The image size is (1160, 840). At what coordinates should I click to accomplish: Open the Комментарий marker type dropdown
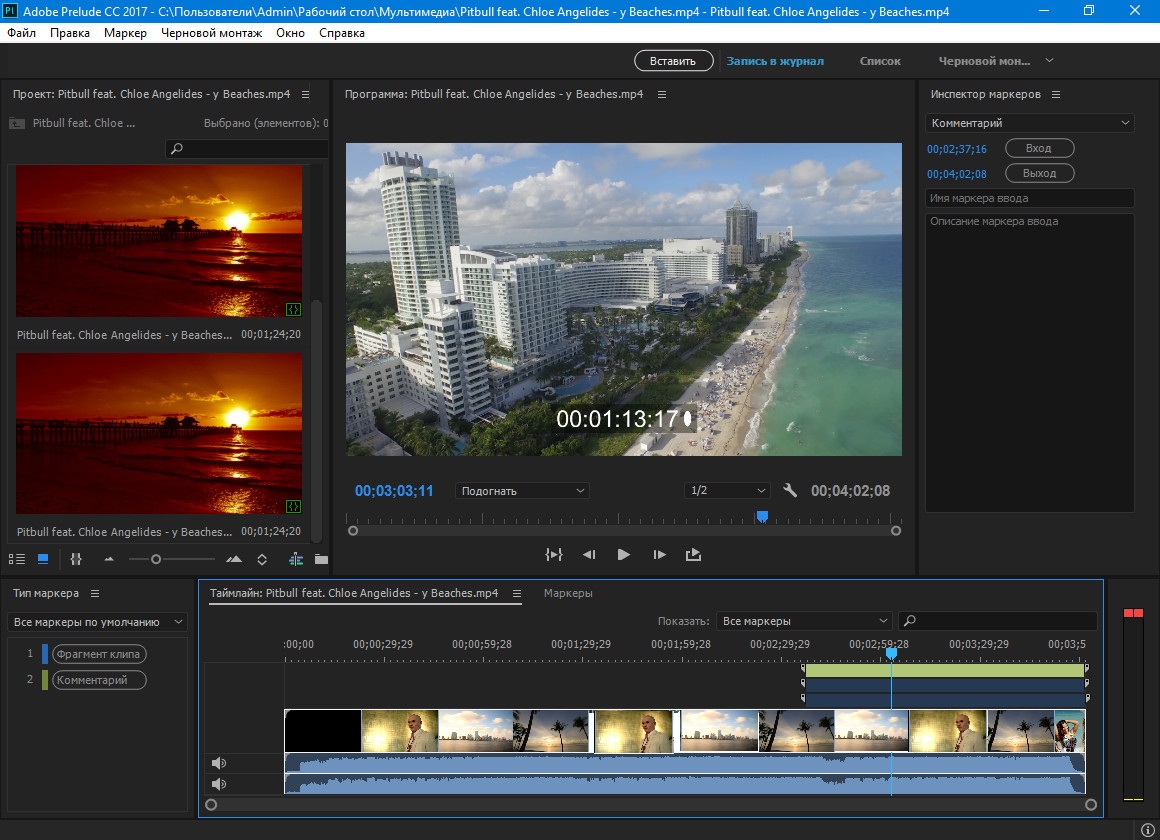click(1030, 123)
